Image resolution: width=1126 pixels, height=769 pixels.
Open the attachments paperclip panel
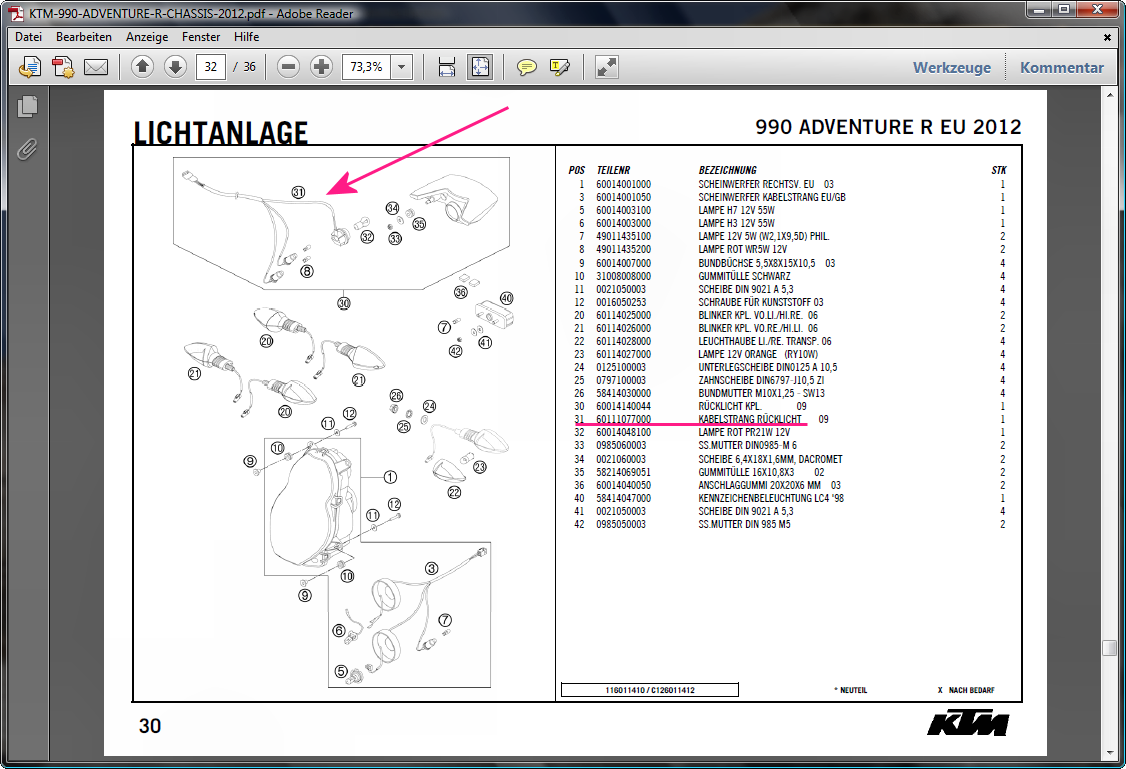tap(27, 149)
